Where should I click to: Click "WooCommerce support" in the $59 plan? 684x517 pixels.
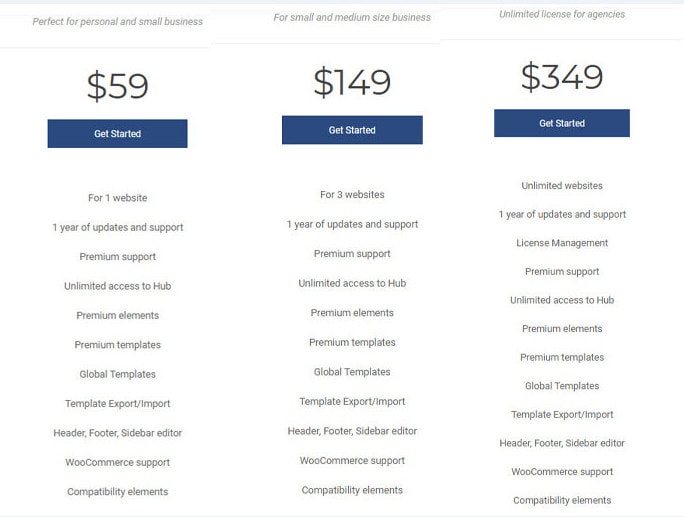(117, 463)
